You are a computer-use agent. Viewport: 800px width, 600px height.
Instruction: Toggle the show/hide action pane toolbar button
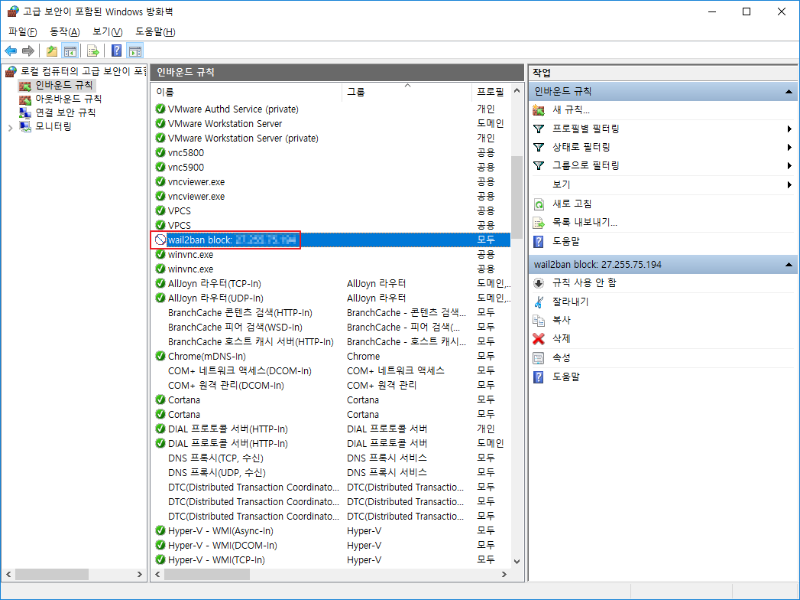click(135, 51)
